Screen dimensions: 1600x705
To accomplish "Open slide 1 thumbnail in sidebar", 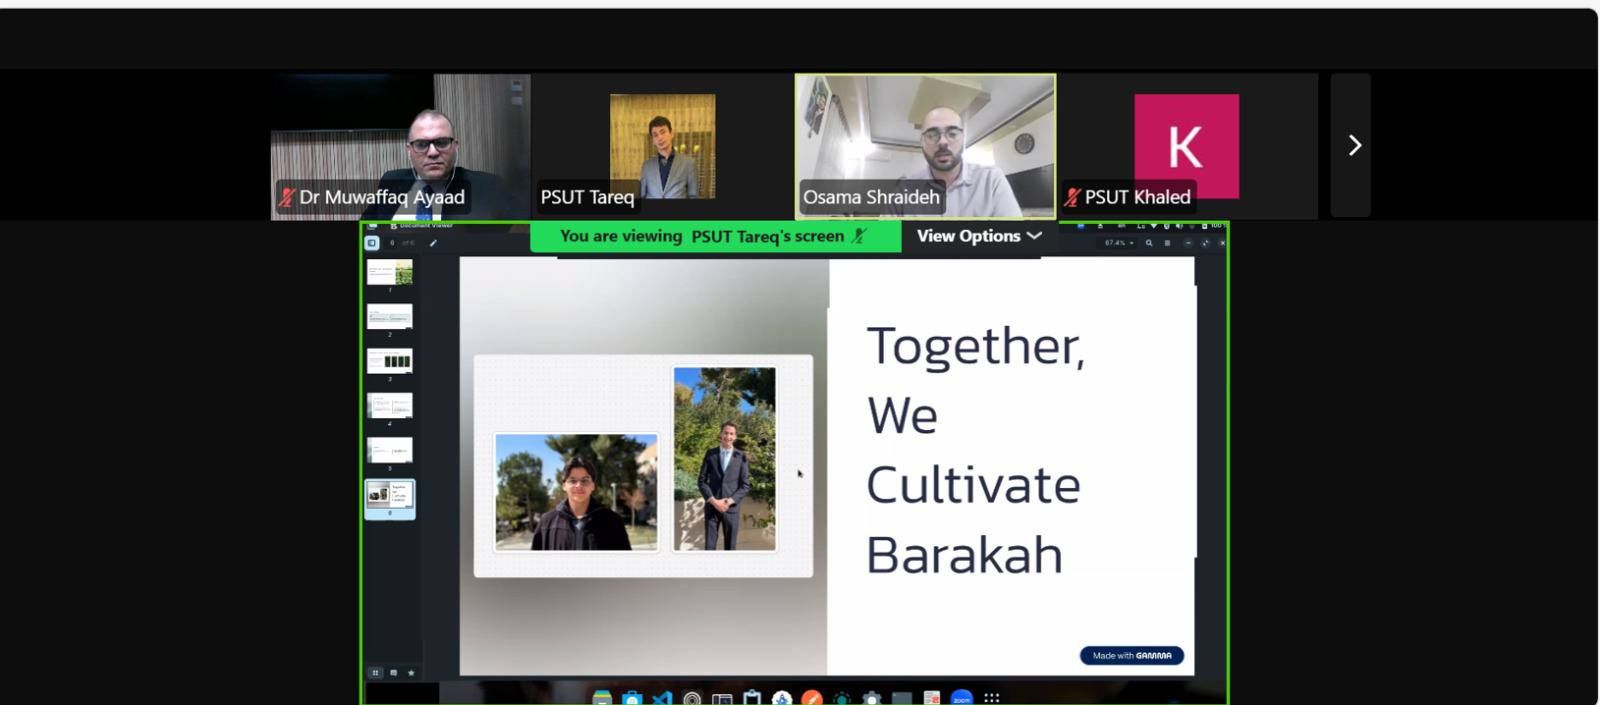I will [x=390, y=272].
